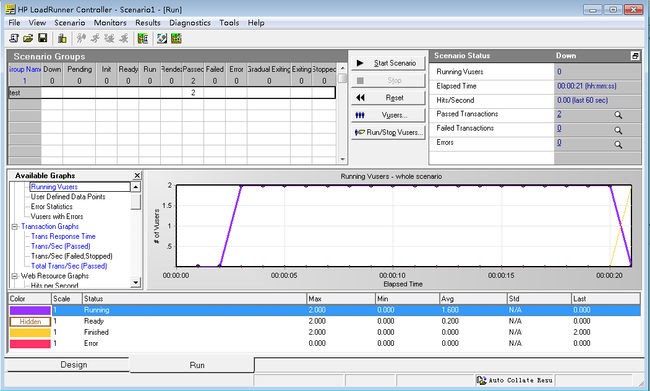This screenshot has width=650, height=391.
Task: Open a scenario with the folder icon
Action: click(x=28, y=39)
